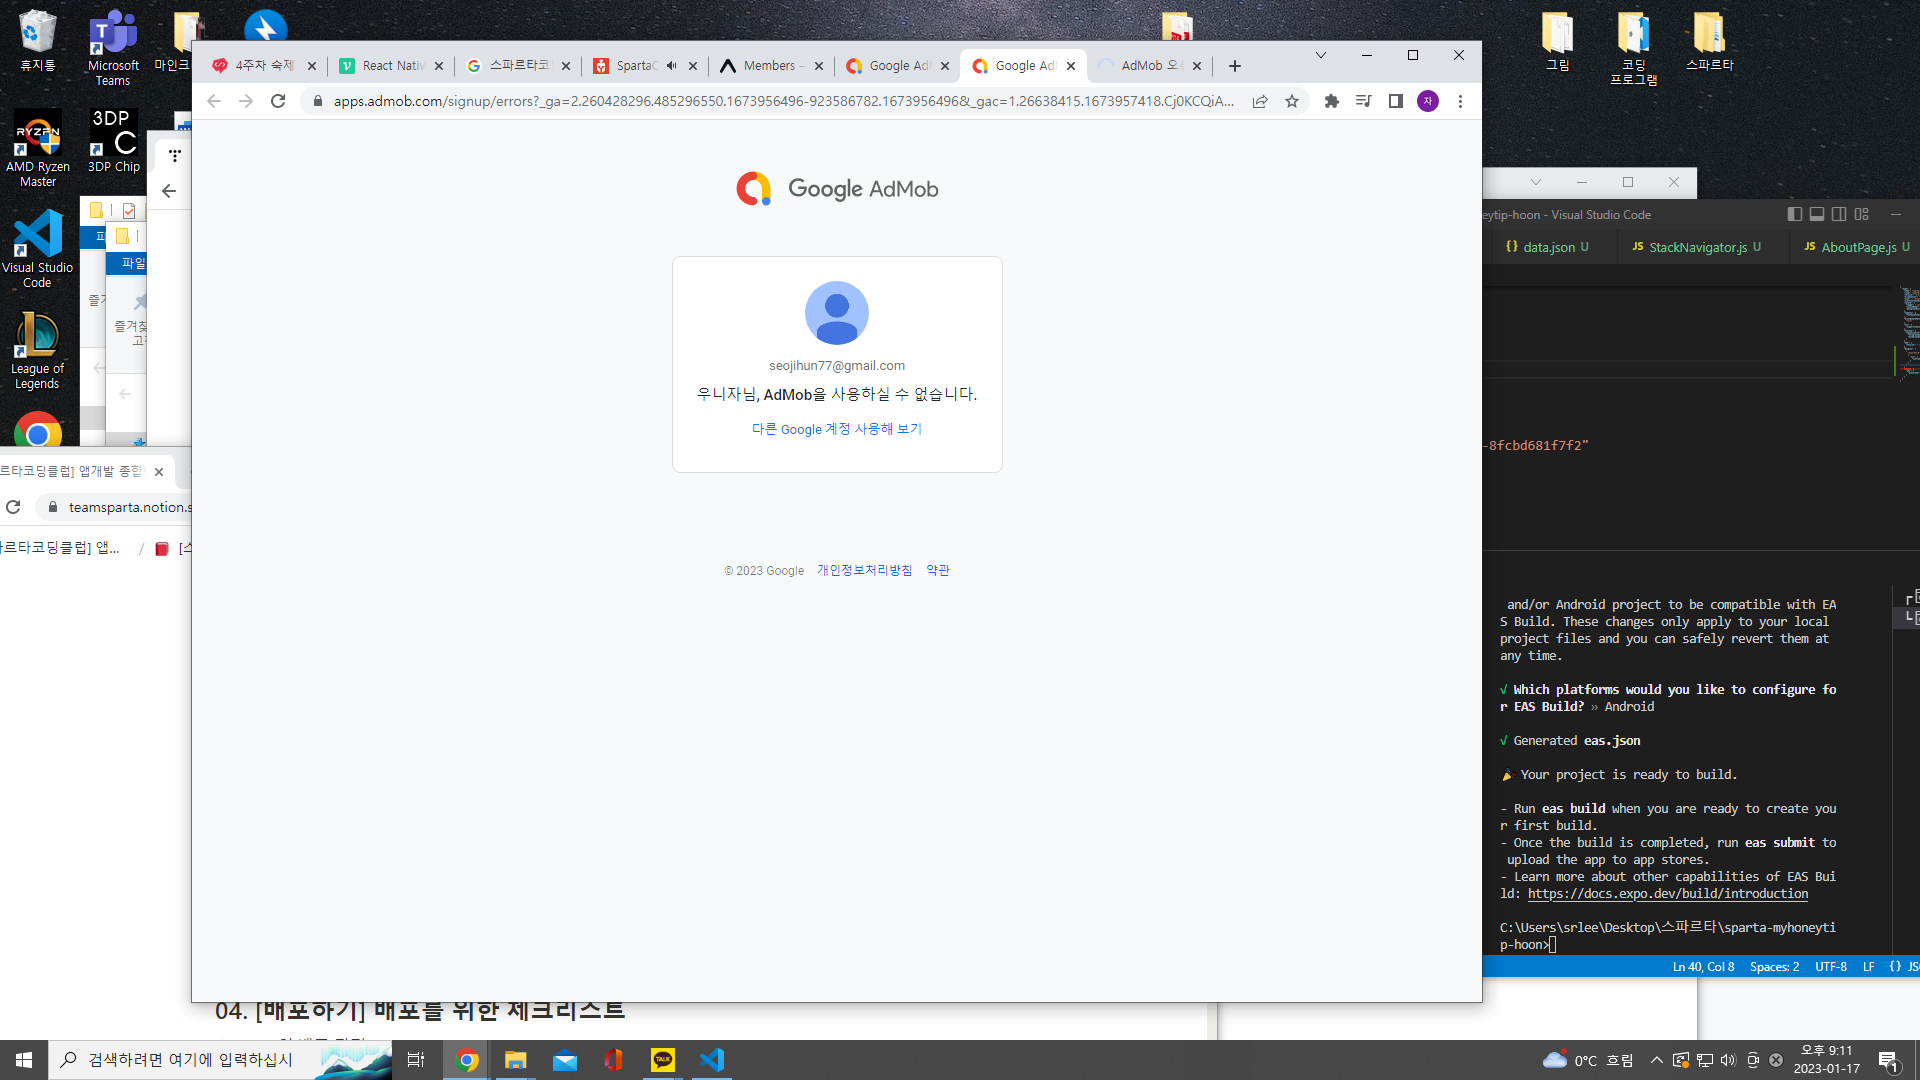Change line ending via LF status item
1920x1080 pixels.
point(1868,967)
